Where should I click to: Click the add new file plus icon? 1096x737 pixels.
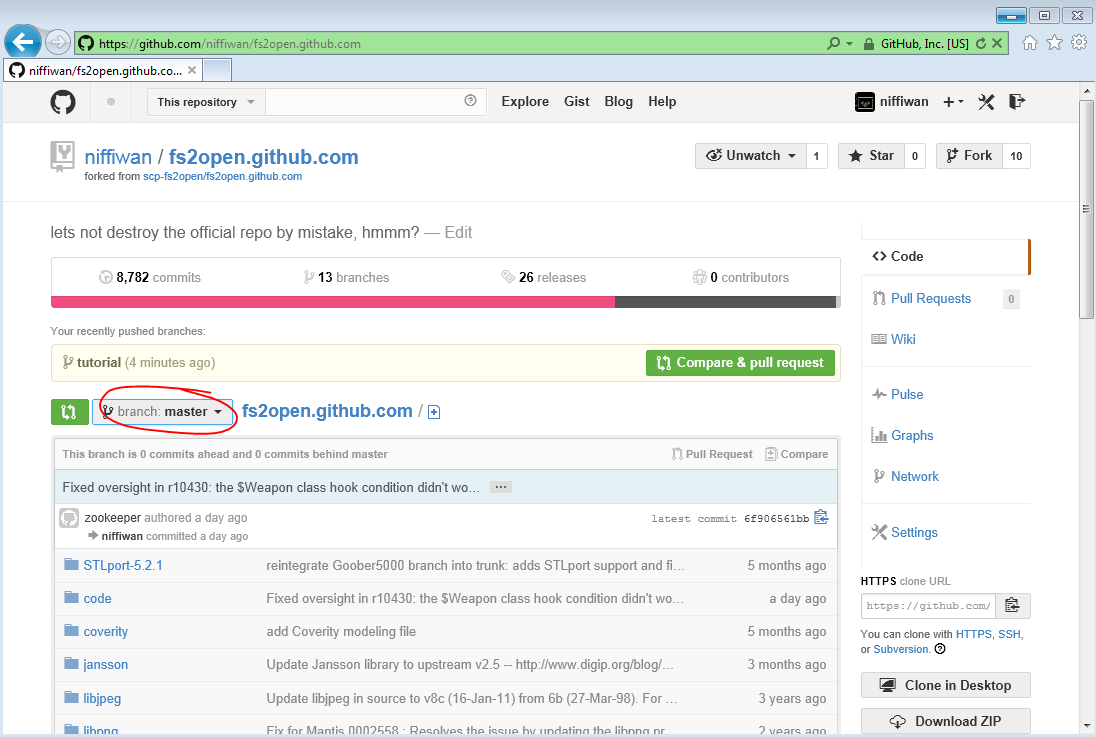(x=434, y=412)
